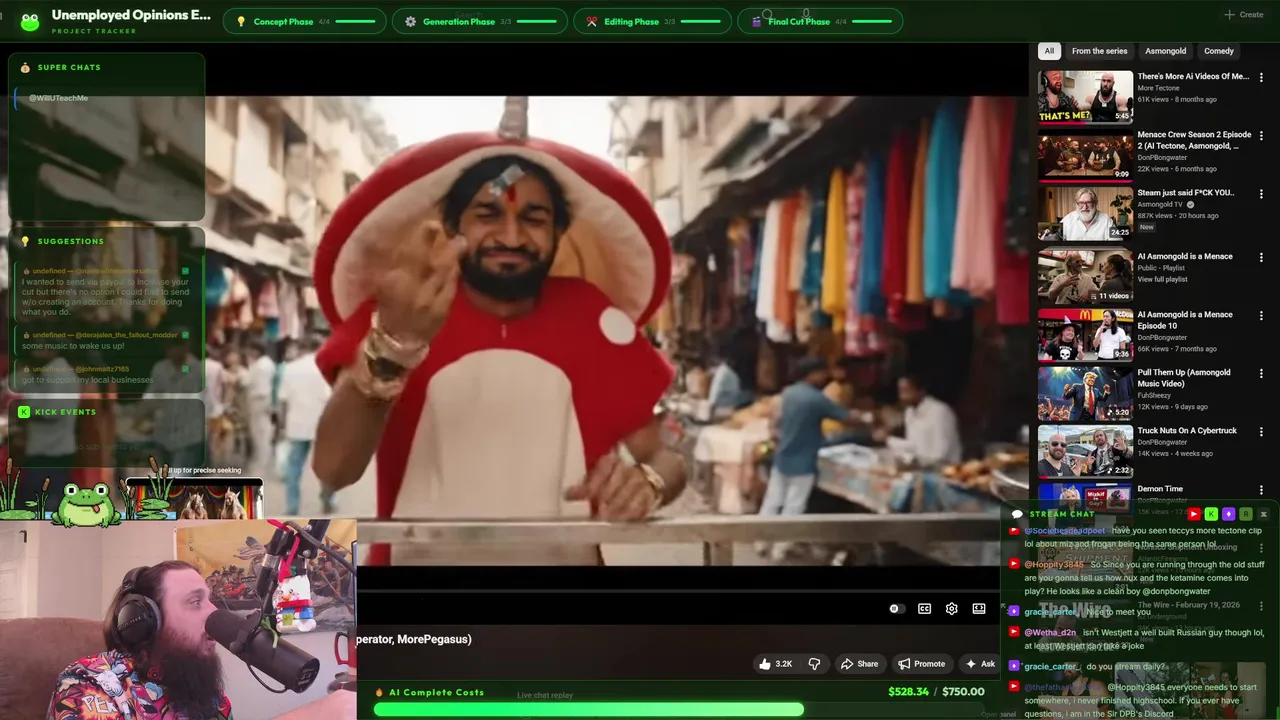The image size is (1280, 720).
Task: Click the Share button under the video
Action: (859, 664)
